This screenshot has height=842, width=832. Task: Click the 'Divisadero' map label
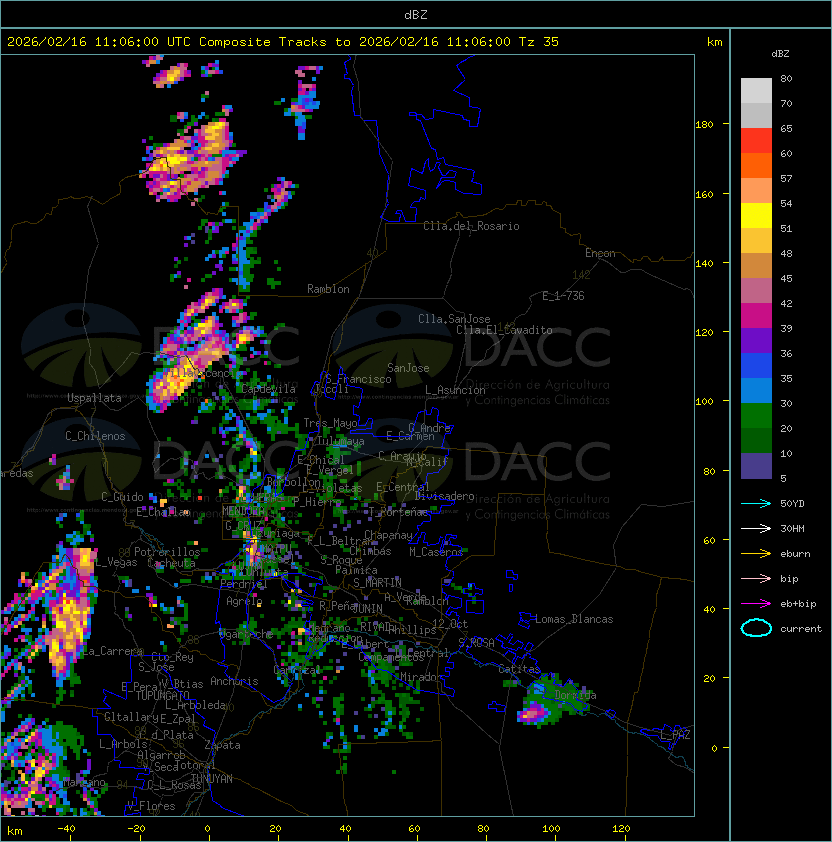(x=444, y=496)
